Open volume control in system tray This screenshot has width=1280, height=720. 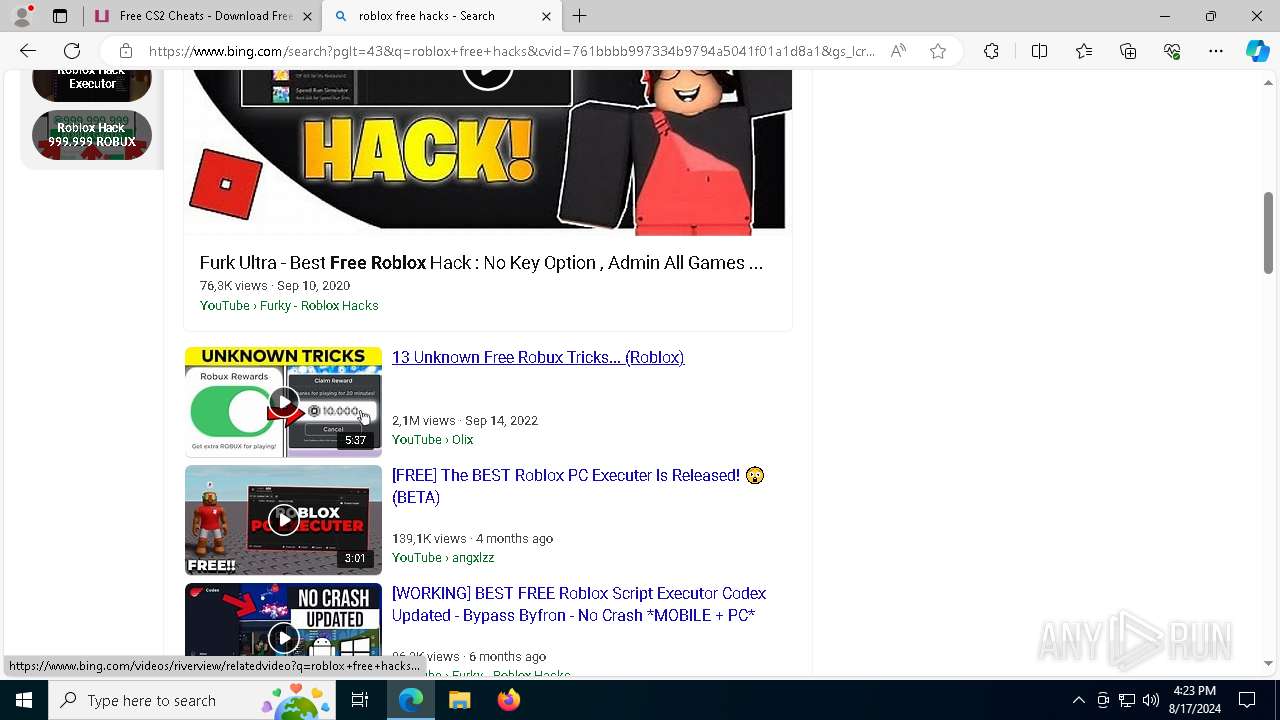tap(1151, 700)
